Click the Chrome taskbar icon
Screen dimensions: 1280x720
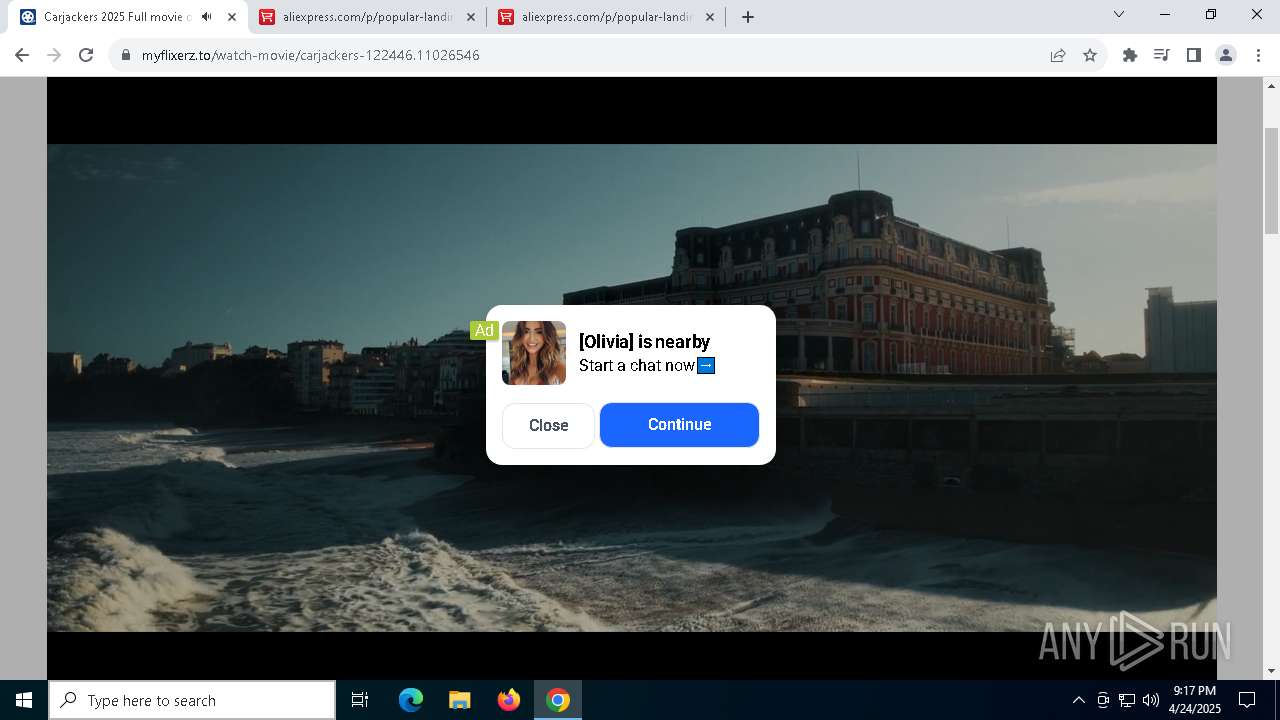[x=558, y=700]
